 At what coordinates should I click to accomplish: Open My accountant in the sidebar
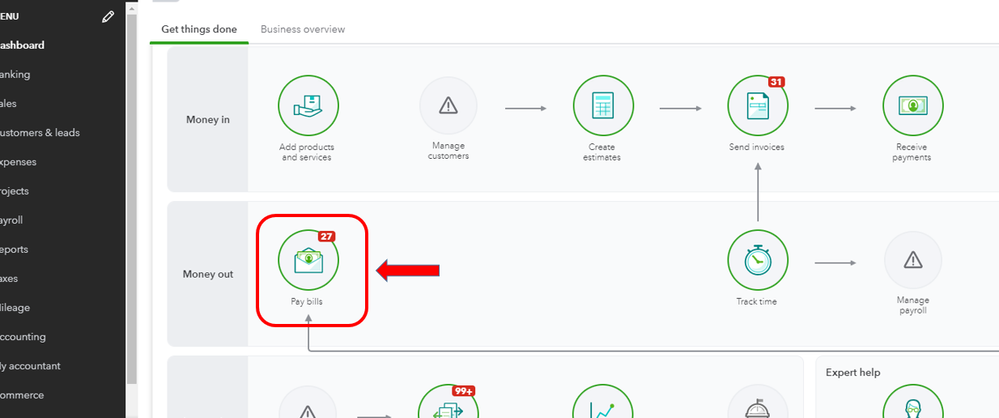tap(31, 366)
